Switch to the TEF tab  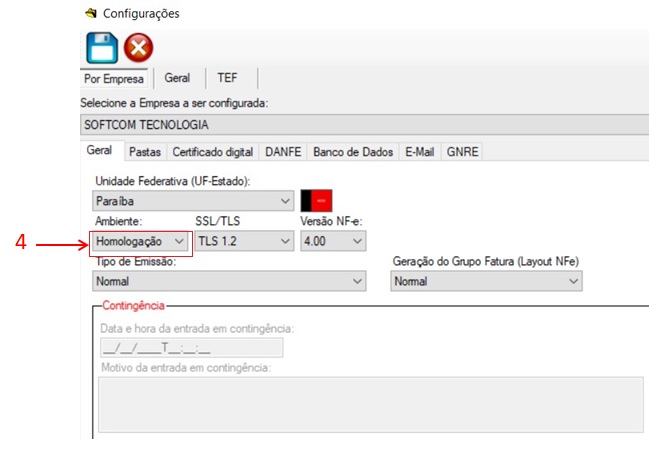point(227,78)
